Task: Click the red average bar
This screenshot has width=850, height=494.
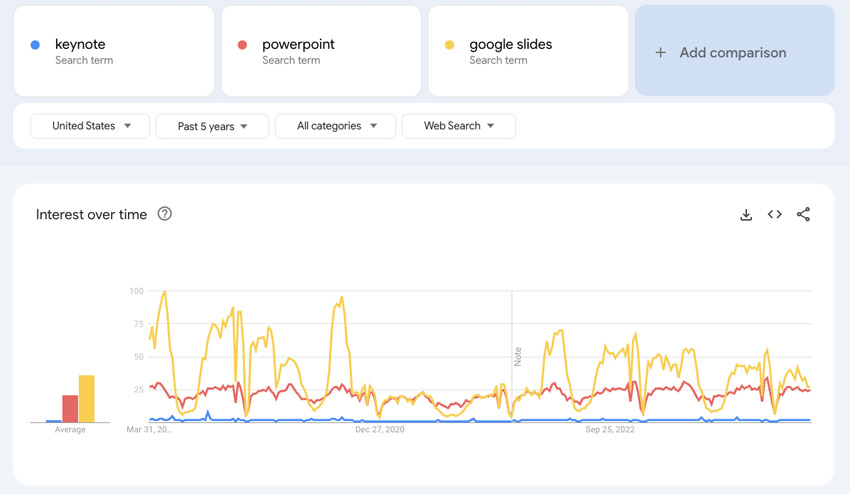Action: click(70, 409)
